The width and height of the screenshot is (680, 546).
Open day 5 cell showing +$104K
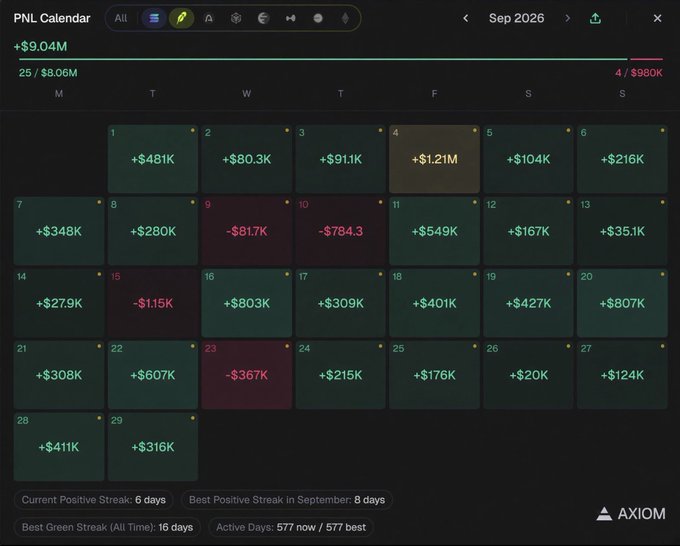point(528,159)
